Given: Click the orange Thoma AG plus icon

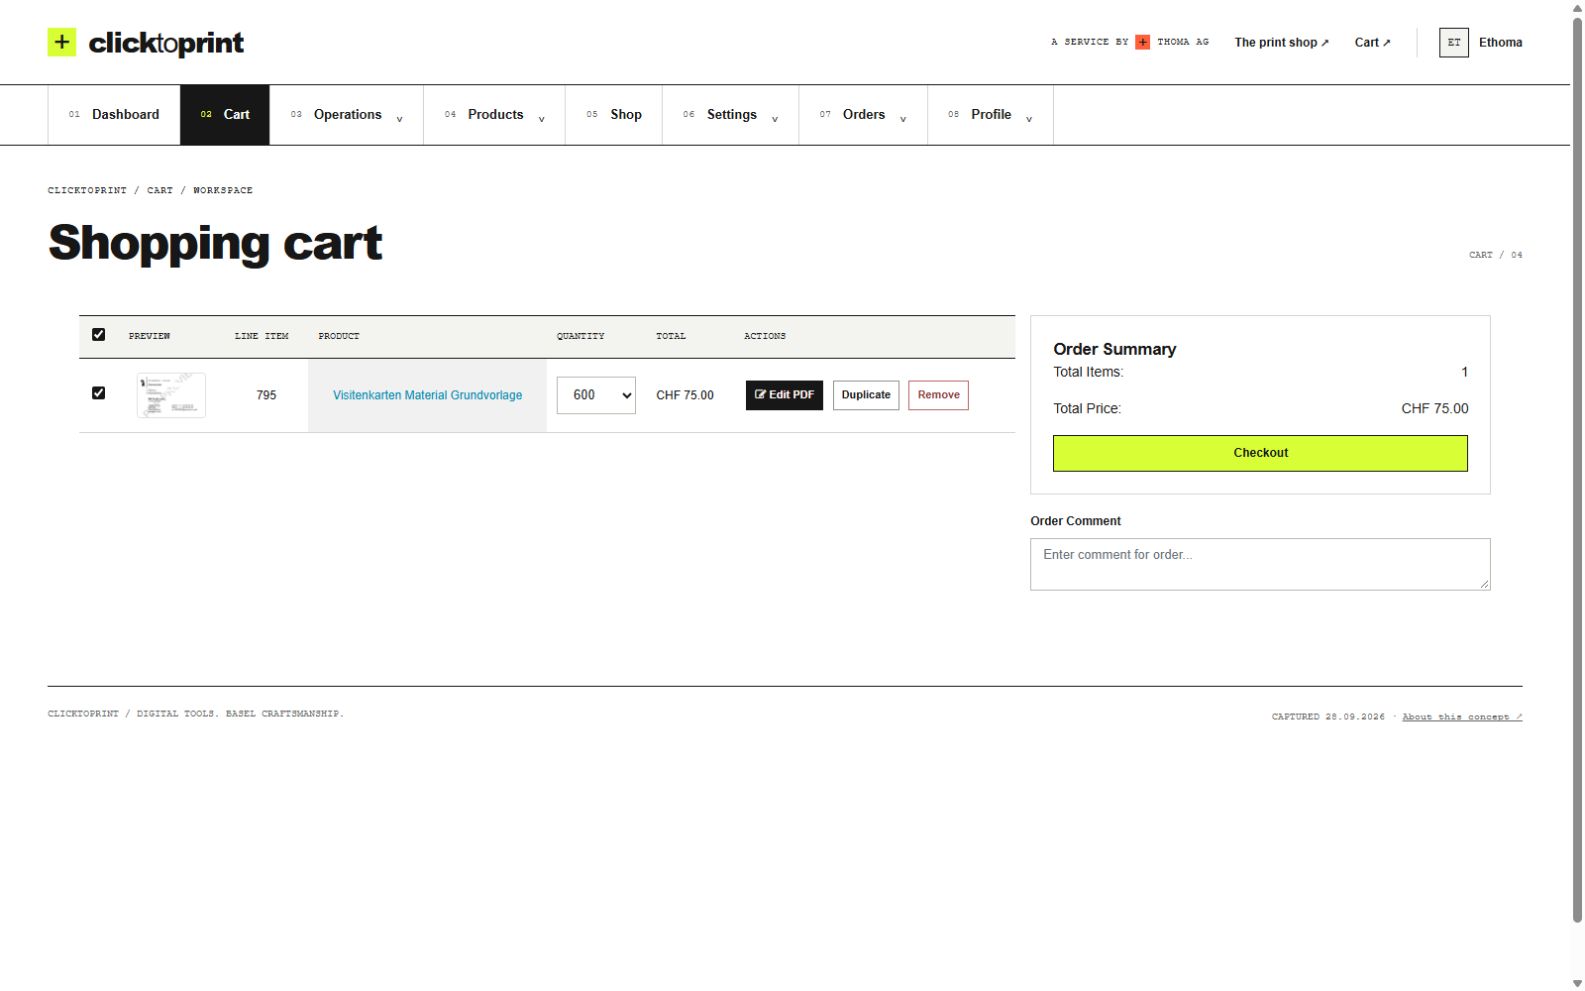Looking at the screenshot, I should (1142, 42).
